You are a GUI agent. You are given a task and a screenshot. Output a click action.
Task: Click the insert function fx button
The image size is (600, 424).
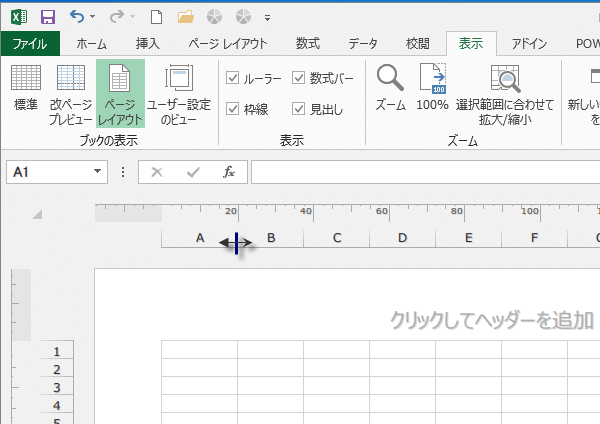pyautogui.click(x=228, y=172)
